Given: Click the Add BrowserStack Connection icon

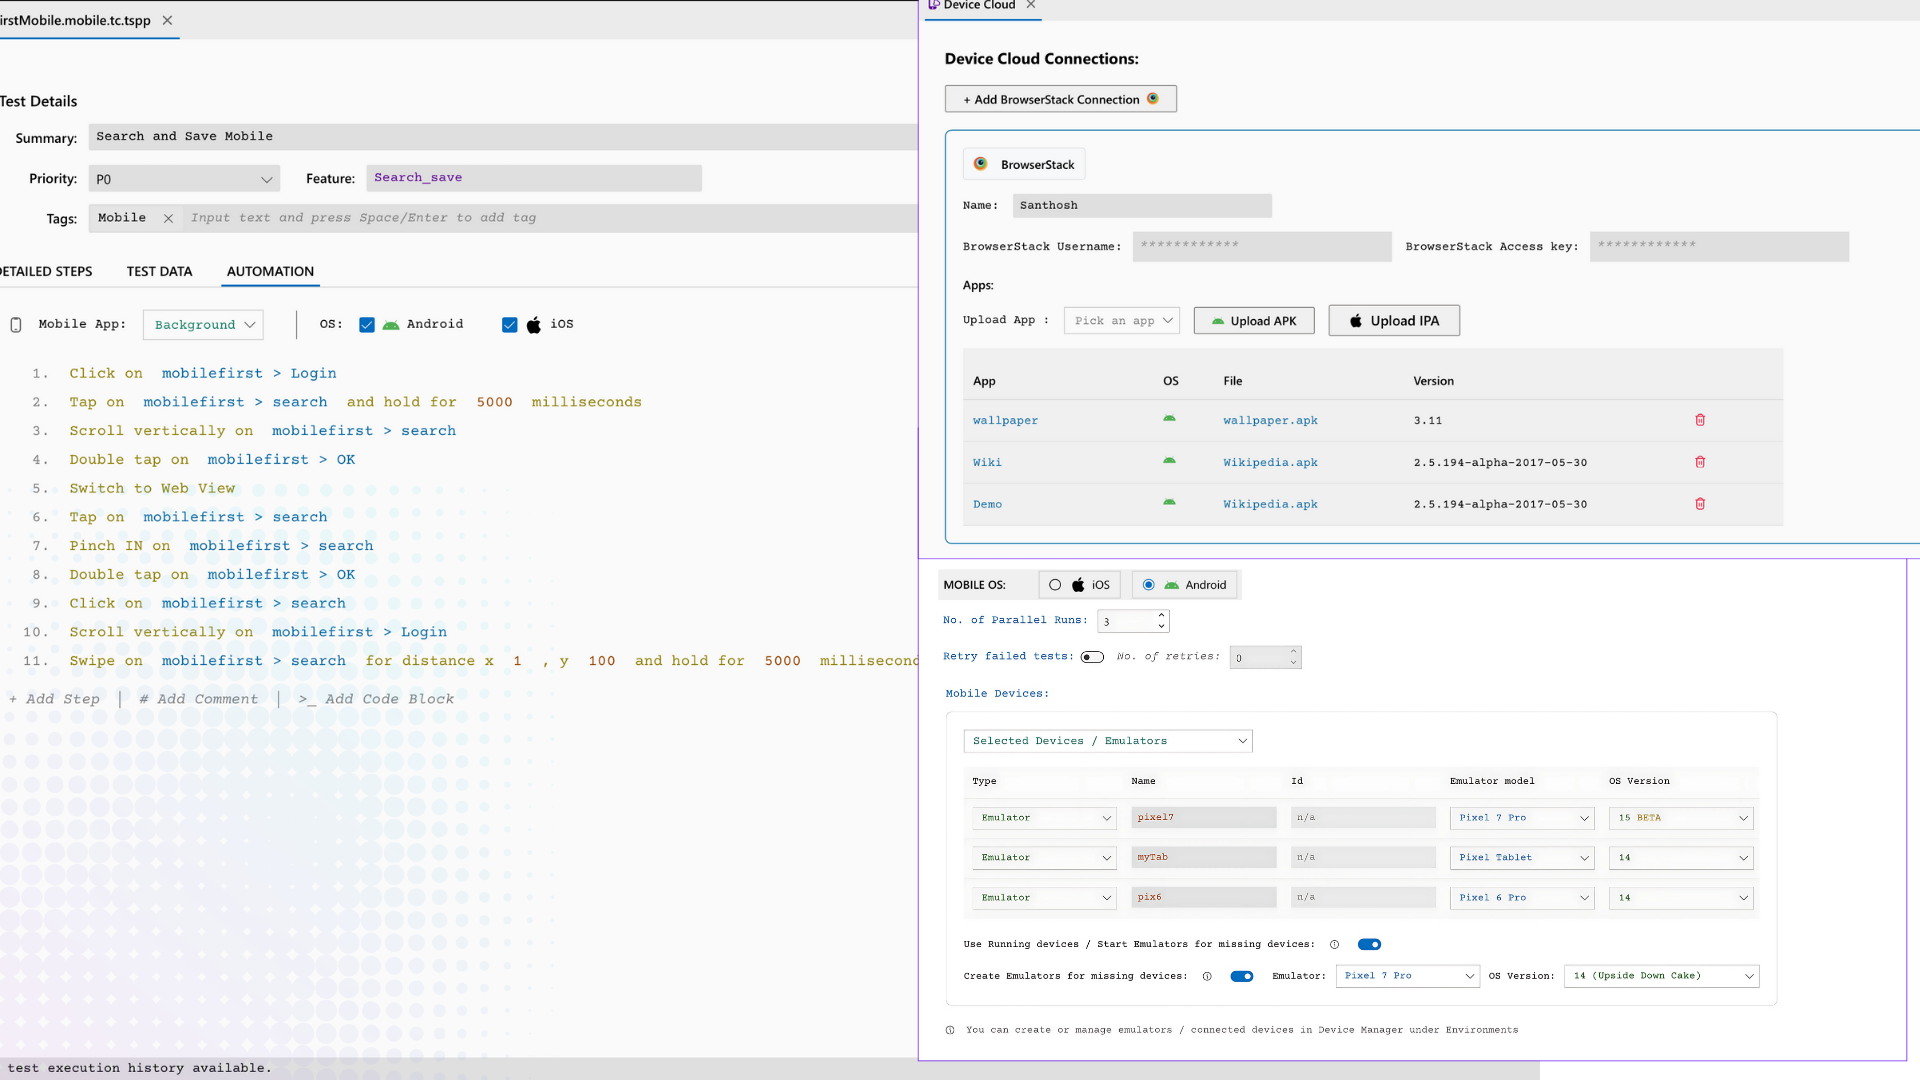Looking at the screenshot, I should tap(1154, 99).
